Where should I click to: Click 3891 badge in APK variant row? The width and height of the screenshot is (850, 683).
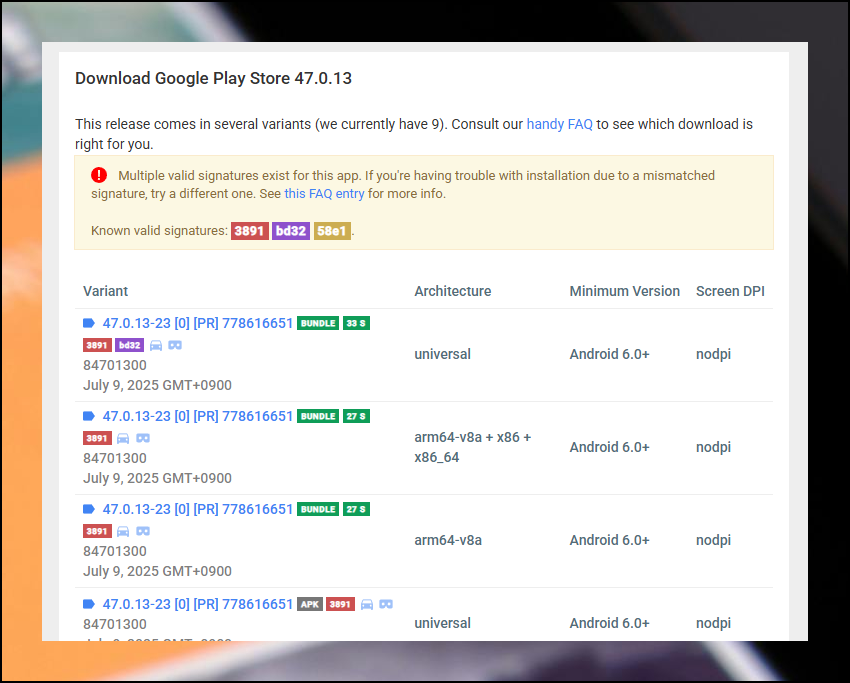pos(340,604)
